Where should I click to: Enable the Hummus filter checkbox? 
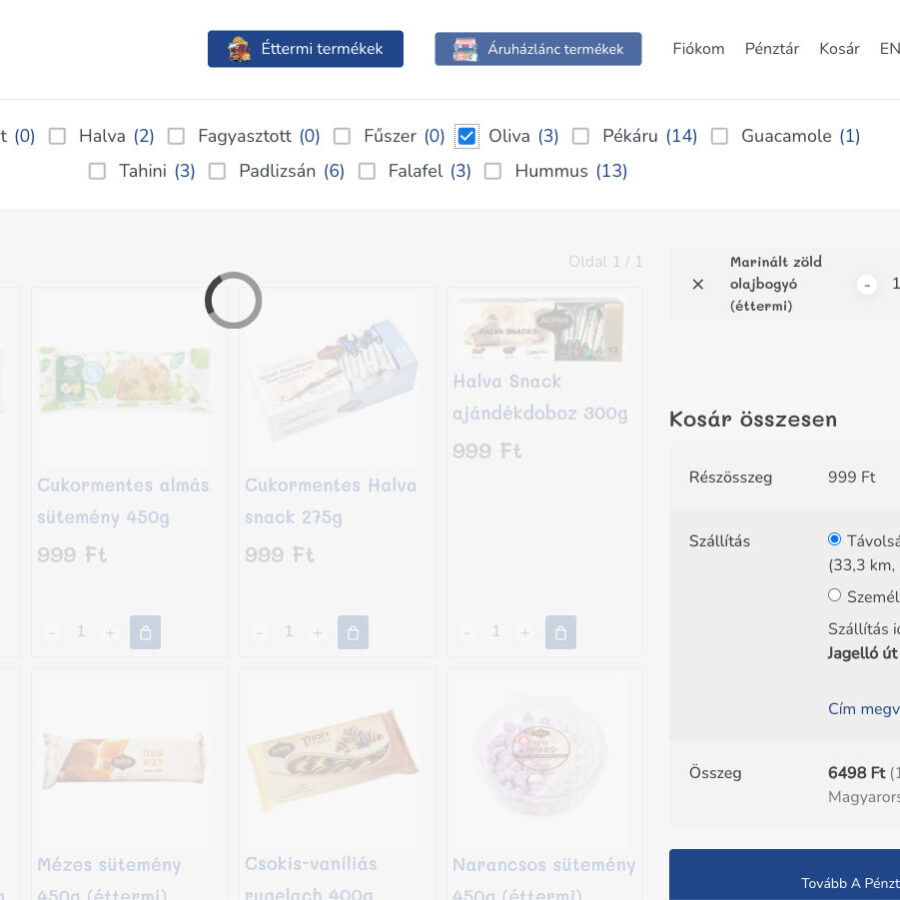(x=493, y=171)
